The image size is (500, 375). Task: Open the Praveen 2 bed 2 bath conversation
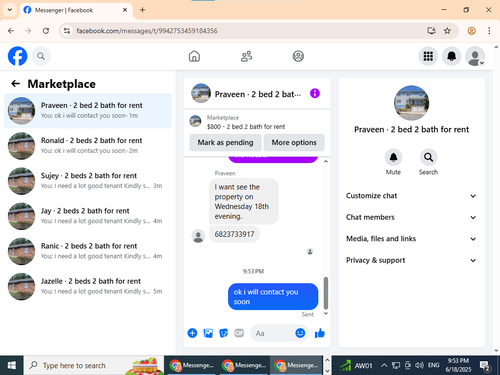coord(88,111)
